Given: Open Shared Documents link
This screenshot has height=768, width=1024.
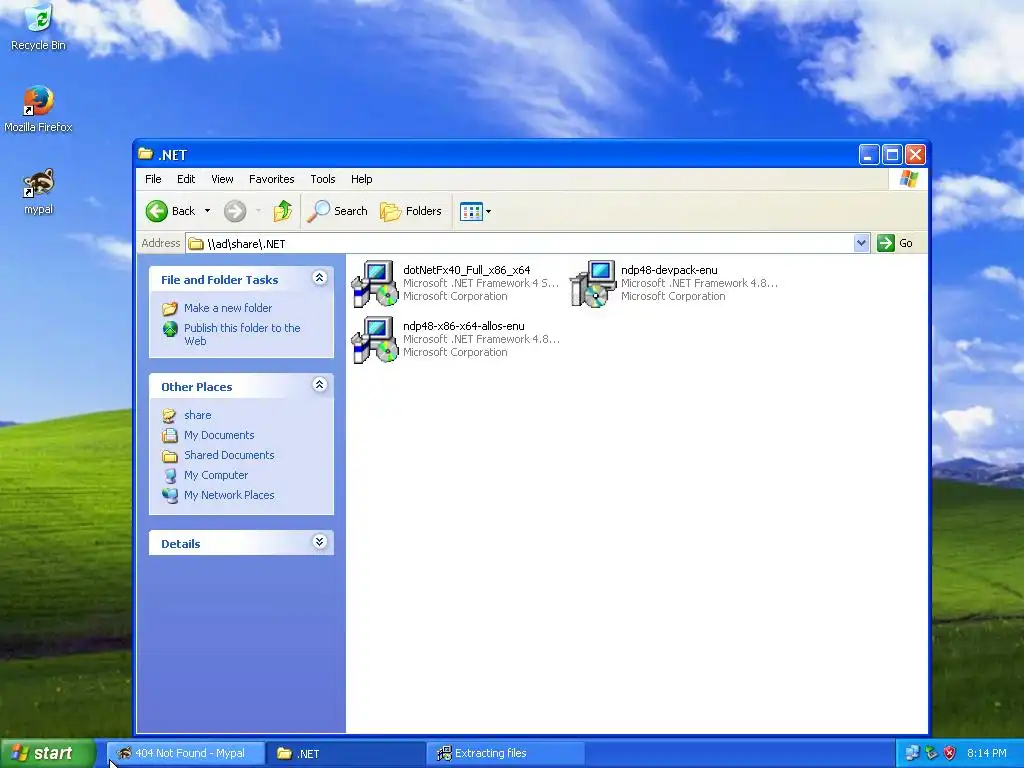Looking at the screenshot, I should pos(229,455).
